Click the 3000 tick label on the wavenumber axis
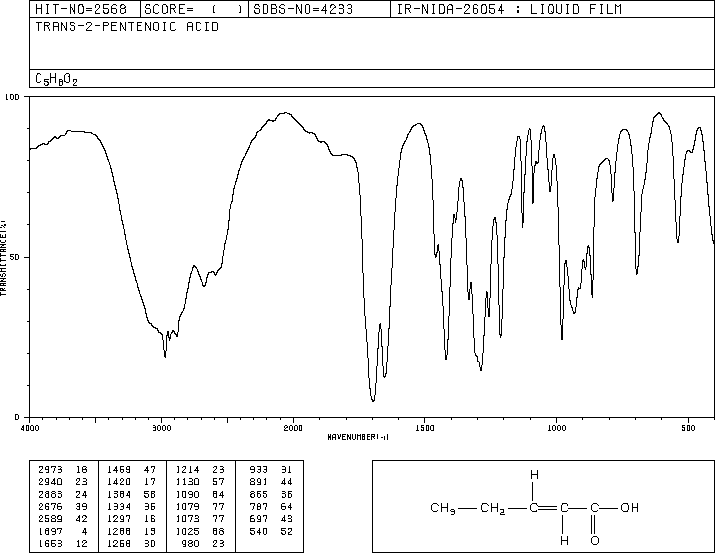Viewport: 715px width, 553px height. 161,428
